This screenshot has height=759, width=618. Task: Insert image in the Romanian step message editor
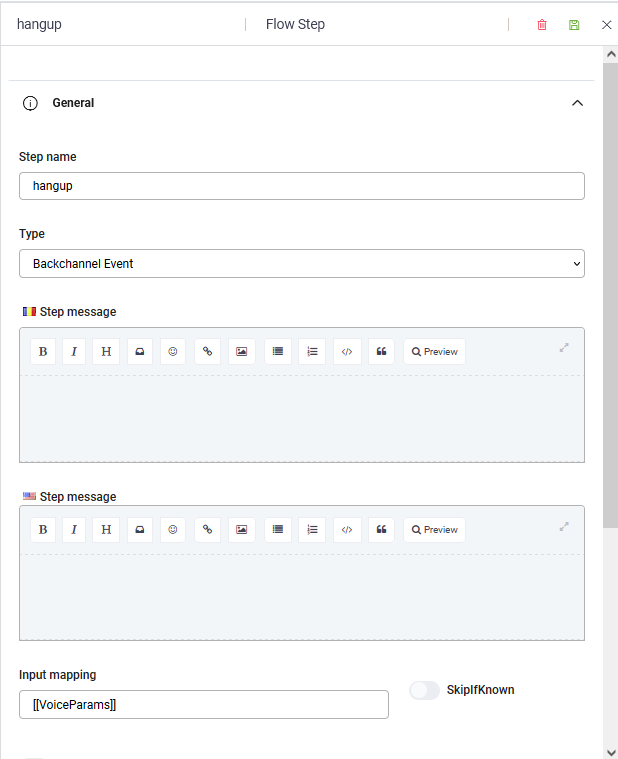(241, 351)
